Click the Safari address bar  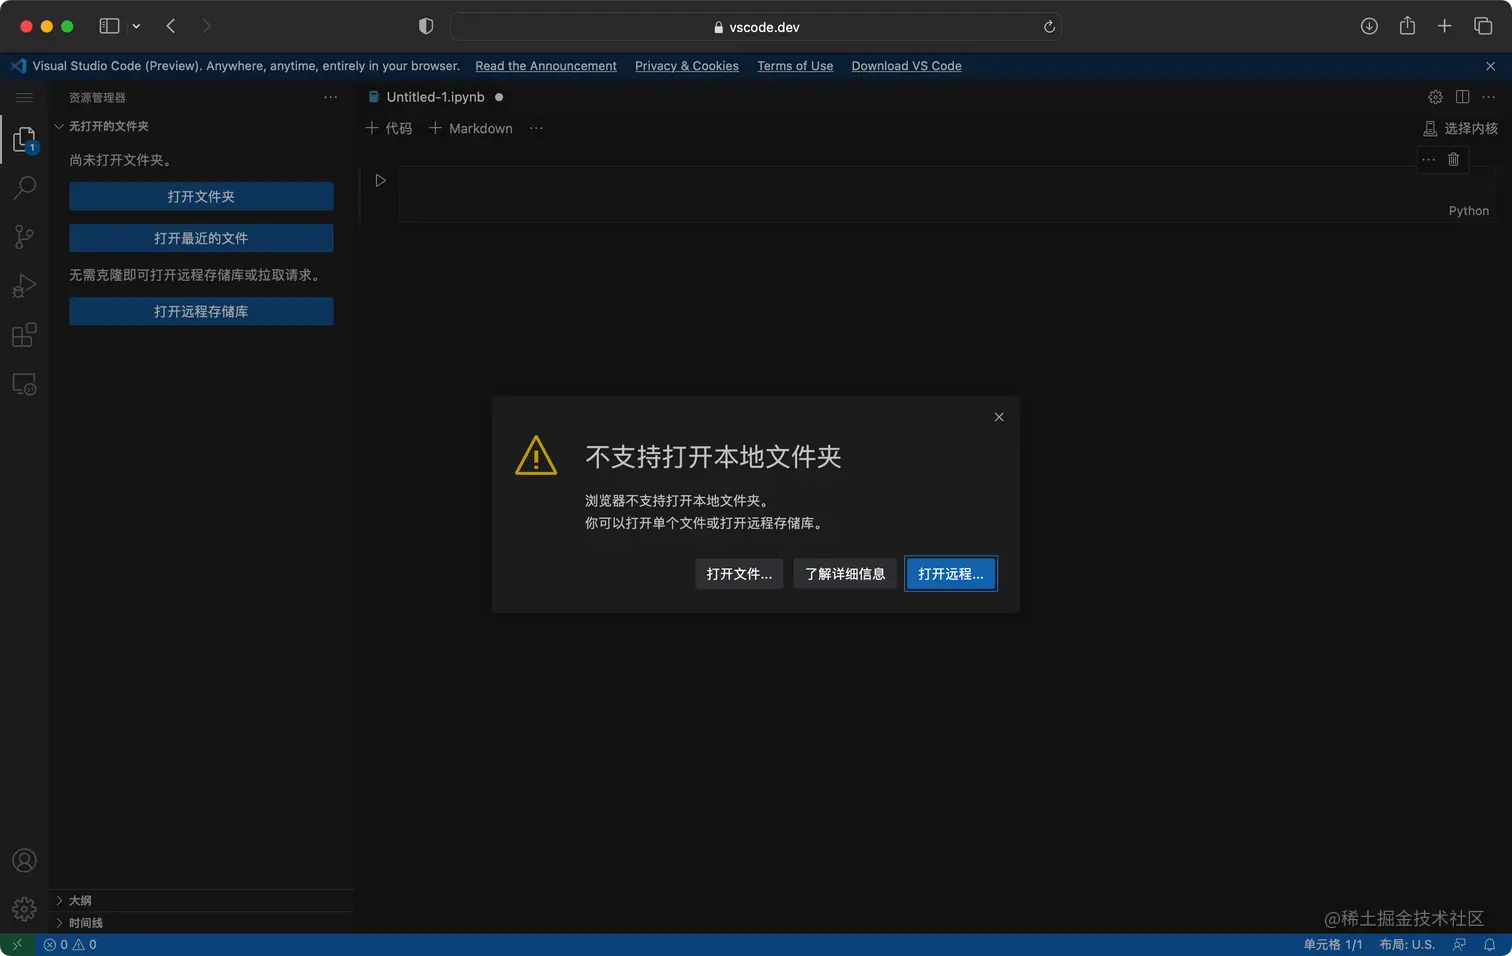[756, 27]
